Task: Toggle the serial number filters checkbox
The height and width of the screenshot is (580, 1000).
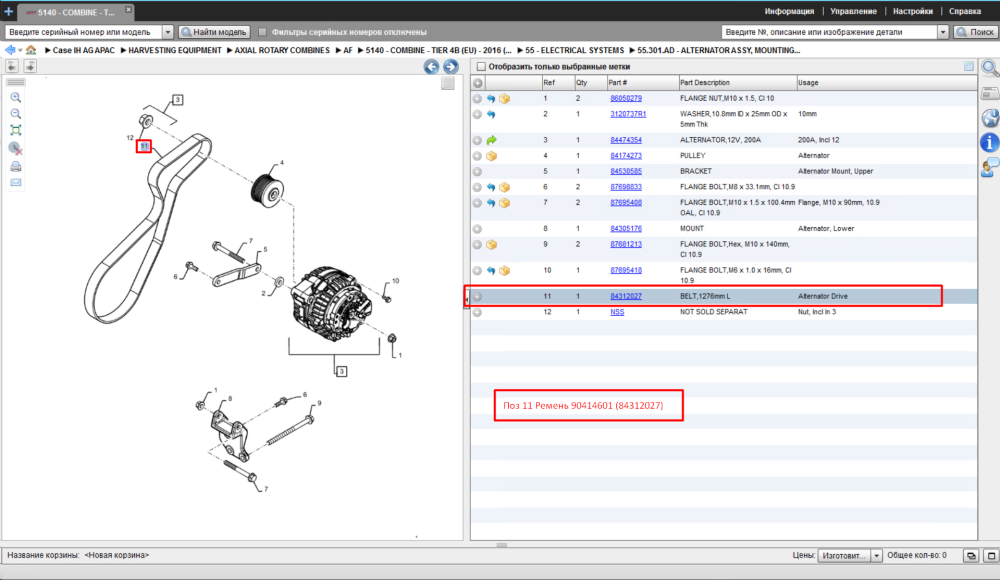Action: coord(262,32)
